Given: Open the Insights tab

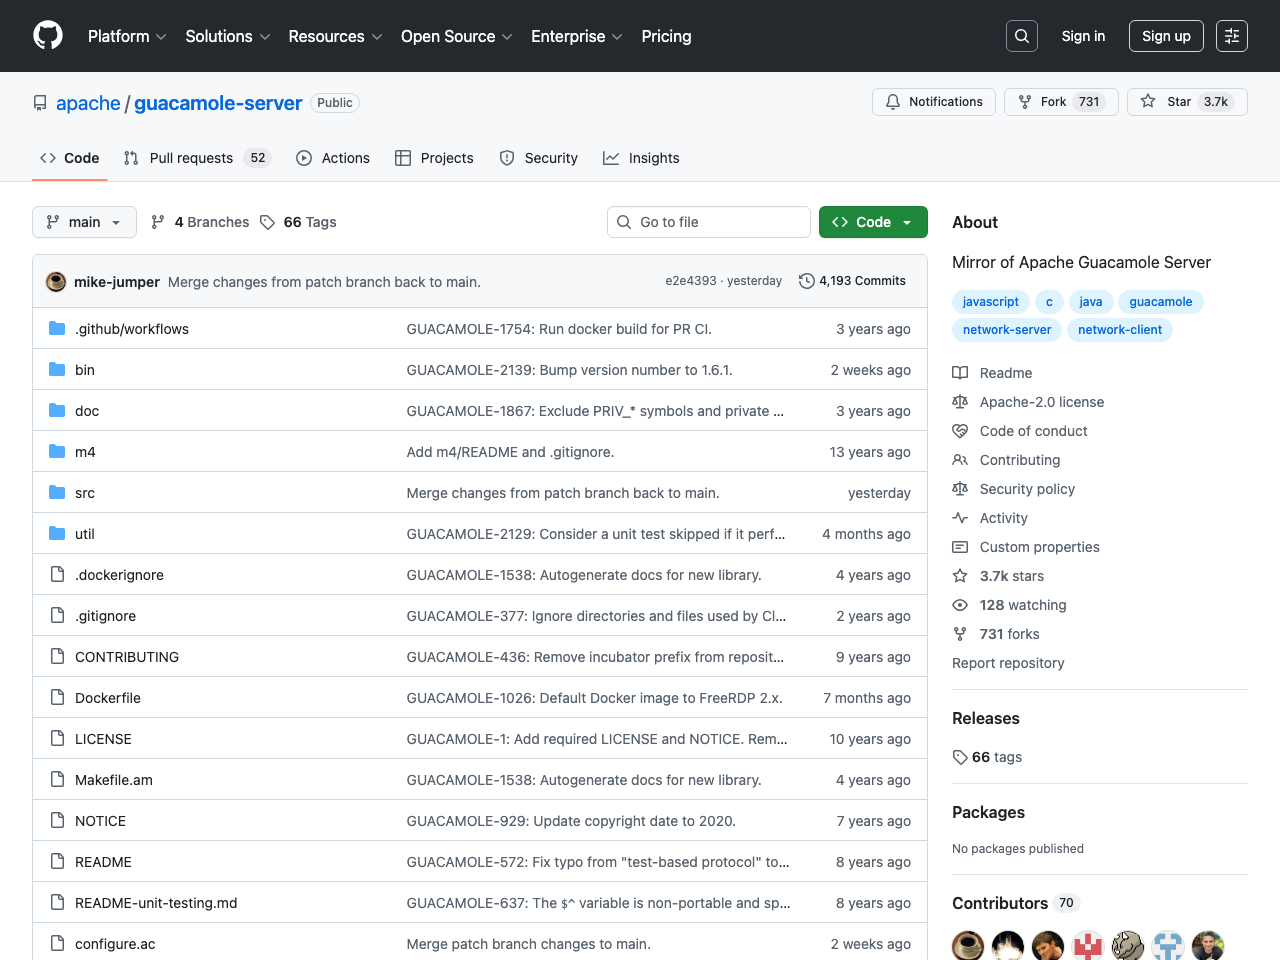Looking at the screenshot, I should (641, 158).
